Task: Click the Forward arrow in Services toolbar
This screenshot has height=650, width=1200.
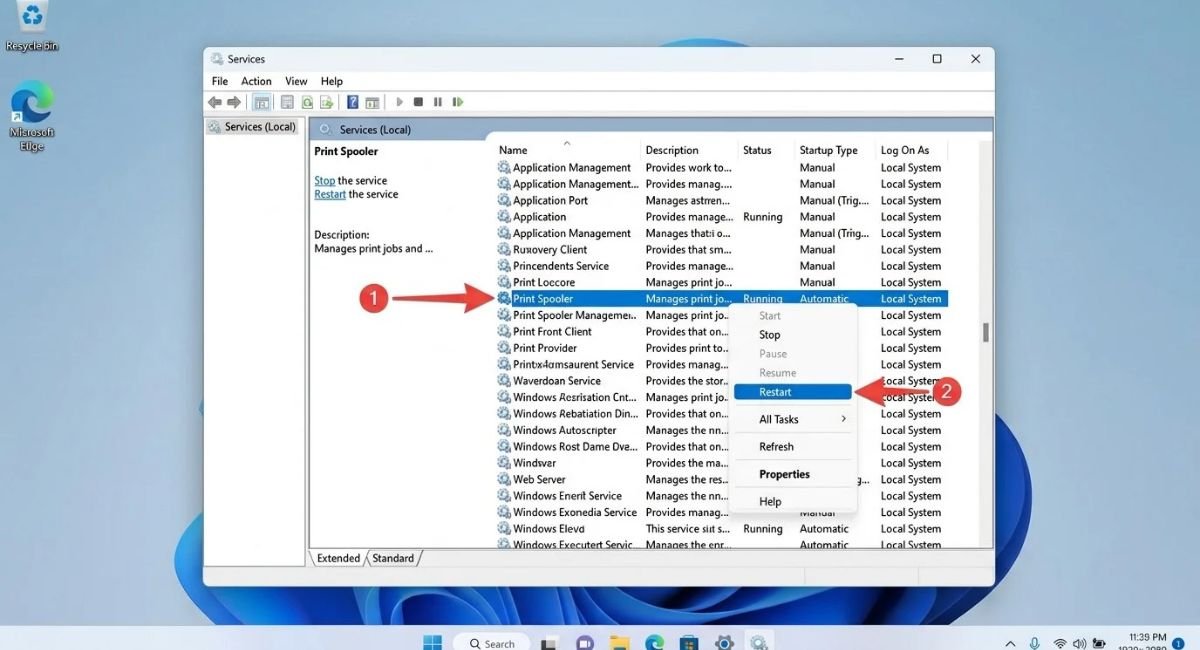Action: [x=234, y=102]
